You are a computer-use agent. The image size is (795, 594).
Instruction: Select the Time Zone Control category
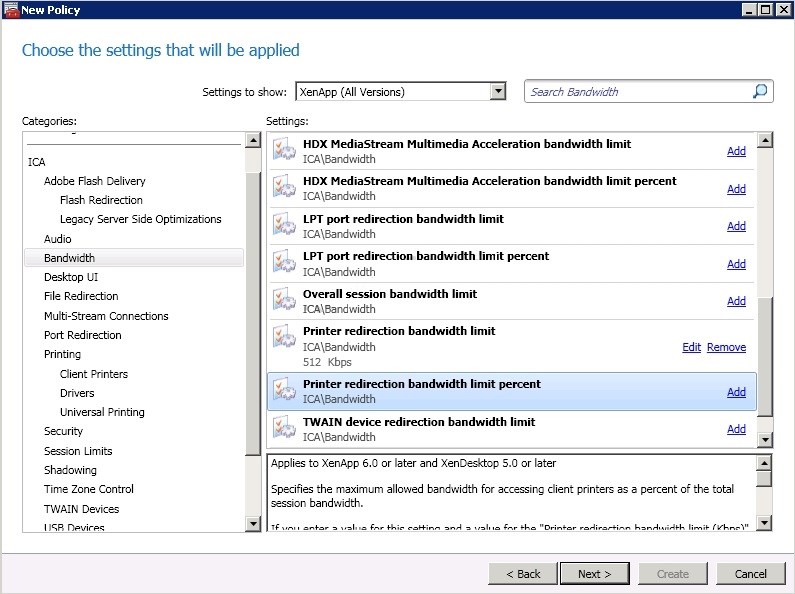click(89, 489)
